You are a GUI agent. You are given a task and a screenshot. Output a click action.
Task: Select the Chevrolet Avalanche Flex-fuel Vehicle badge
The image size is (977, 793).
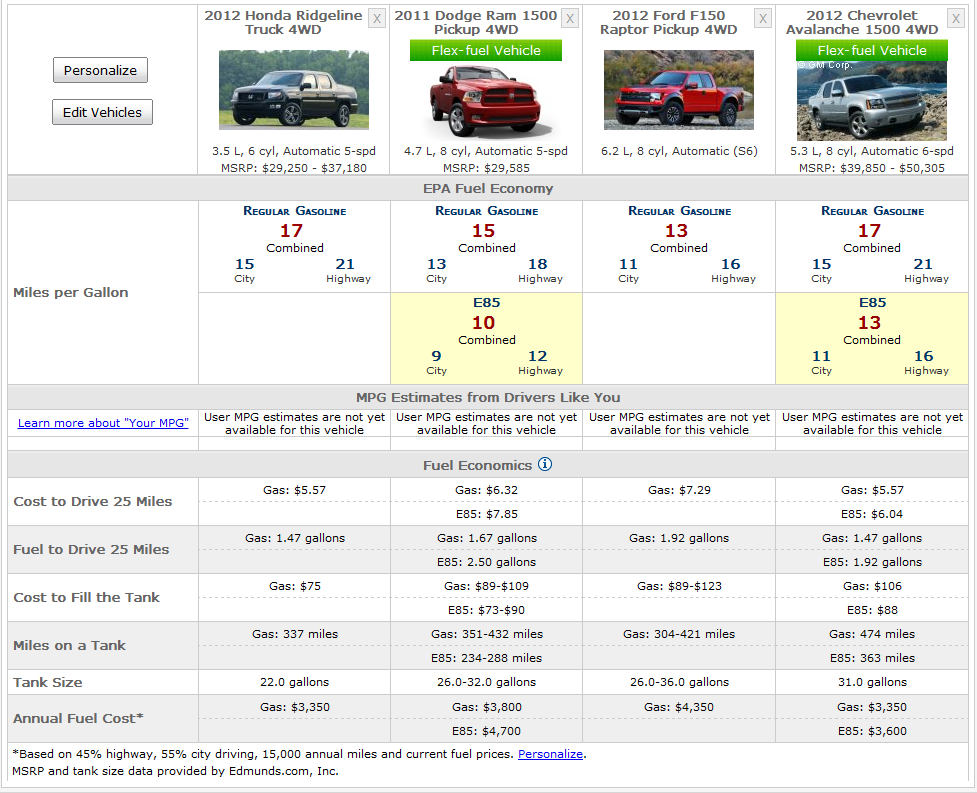point(872,50)
